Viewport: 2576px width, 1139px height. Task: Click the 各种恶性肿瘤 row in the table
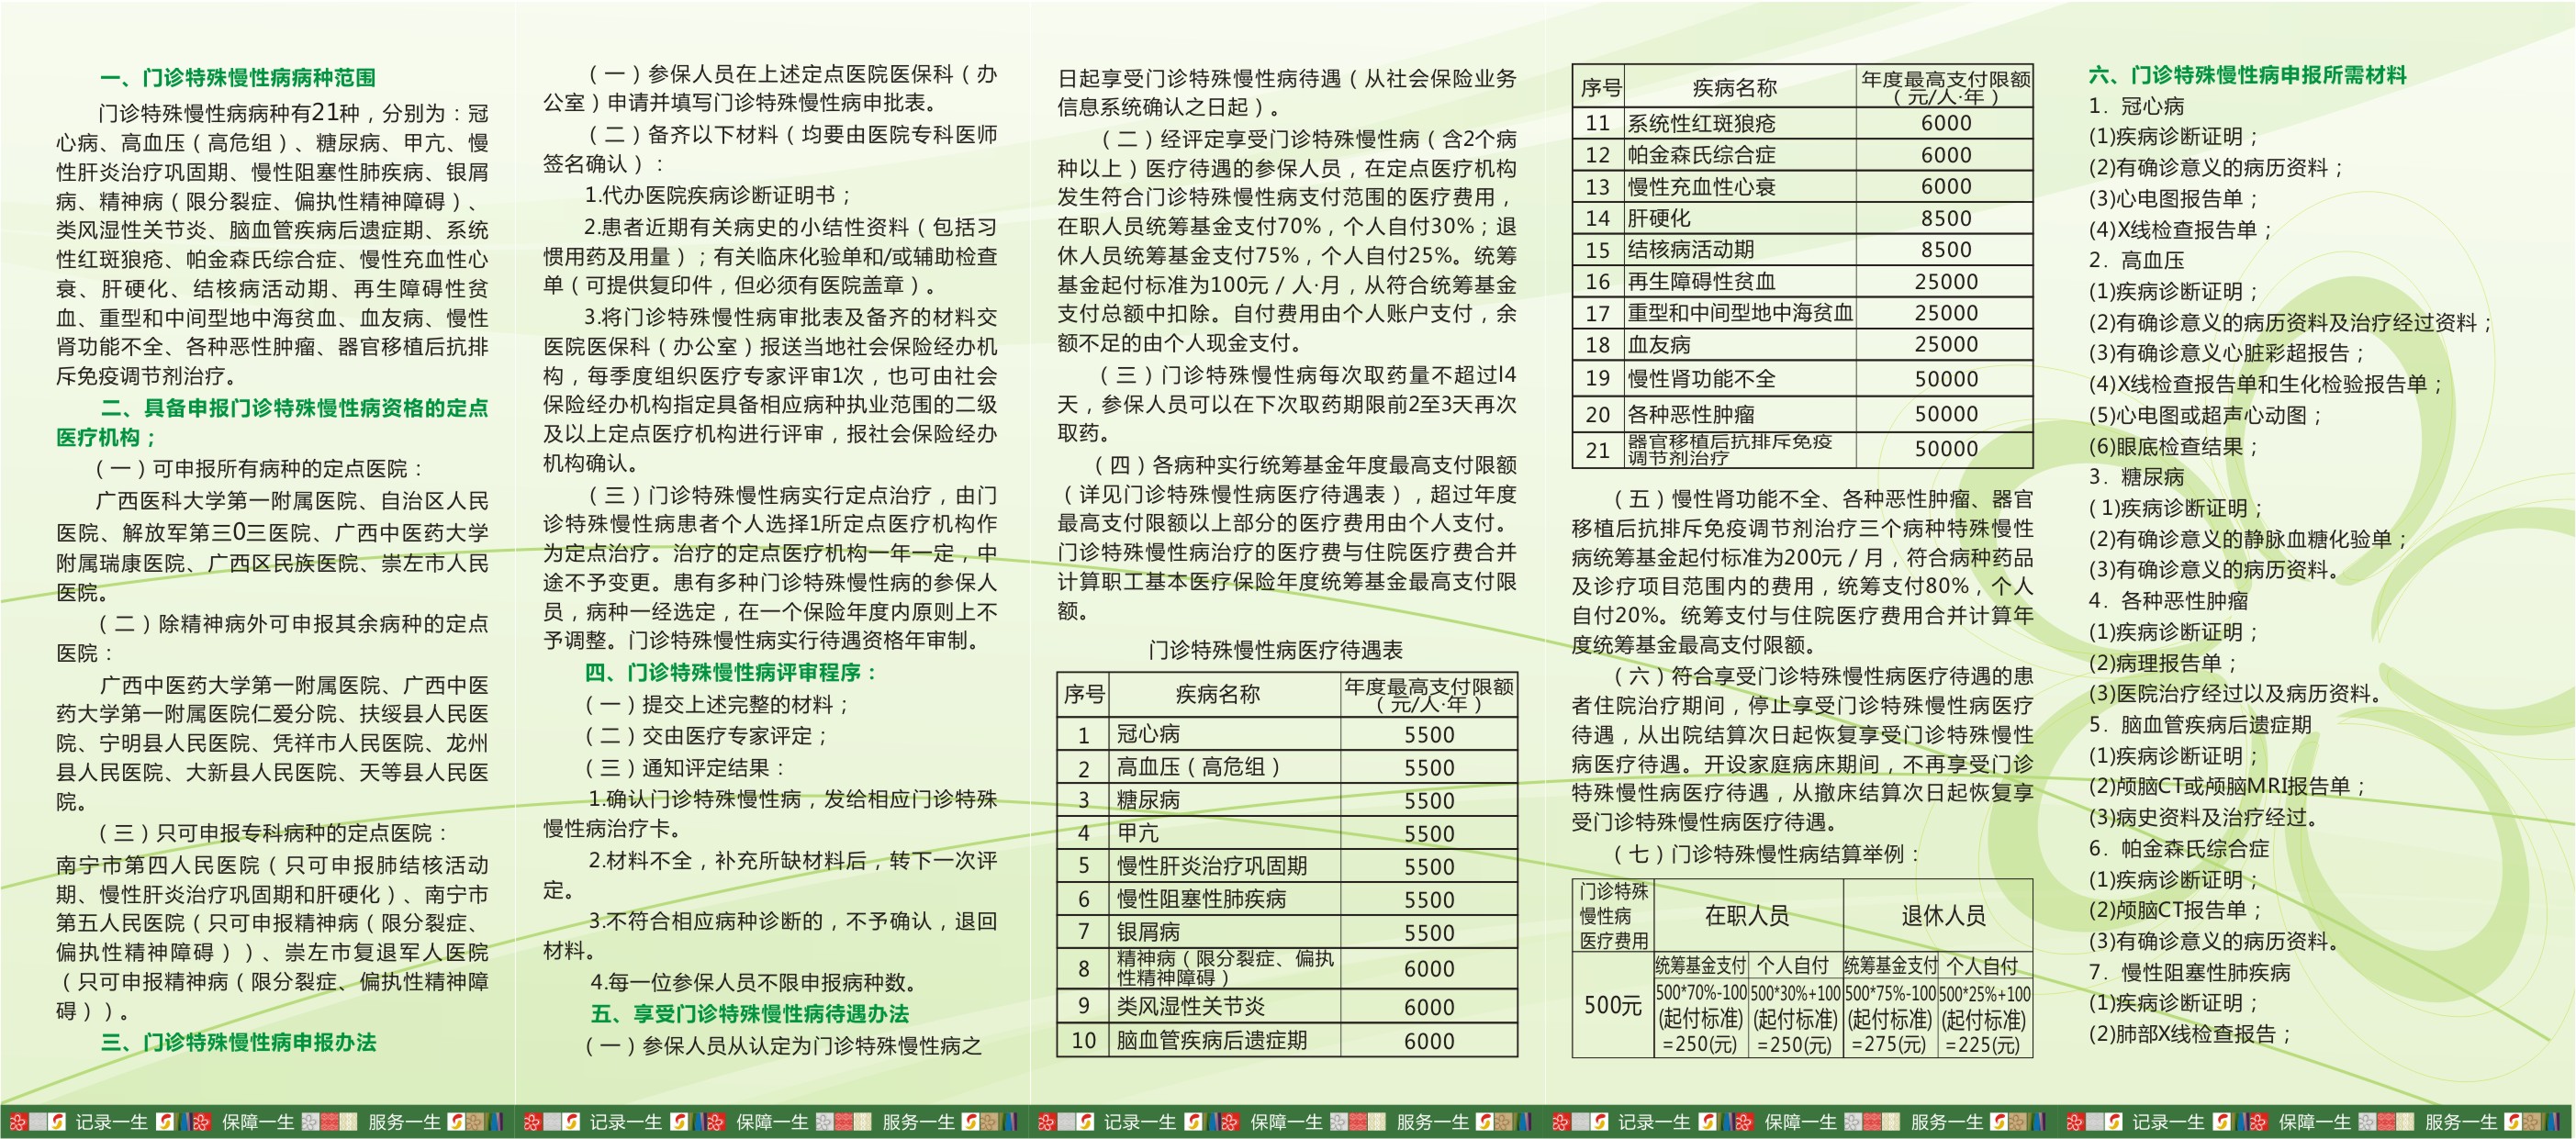pos(1690,414)
